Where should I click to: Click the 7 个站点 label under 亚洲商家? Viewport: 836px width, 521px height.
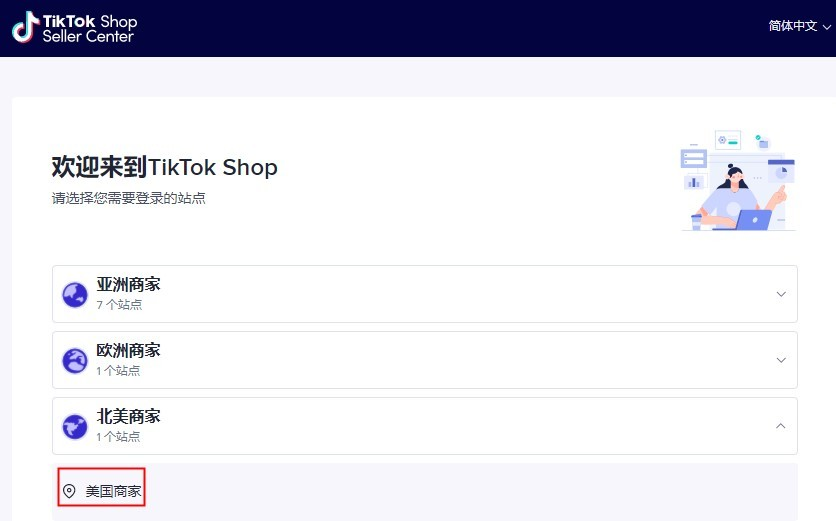[119, 304]
